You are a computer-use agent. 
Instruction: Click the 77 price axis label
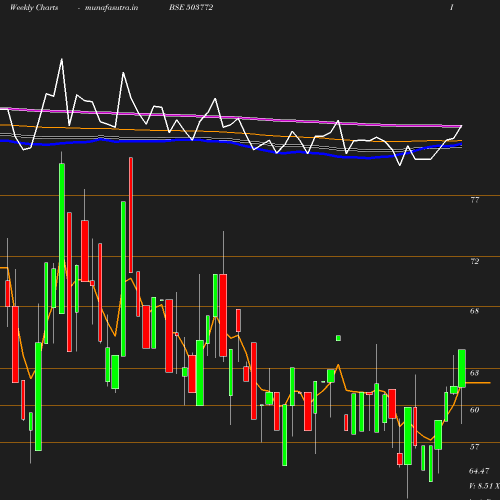coord(475,200)
